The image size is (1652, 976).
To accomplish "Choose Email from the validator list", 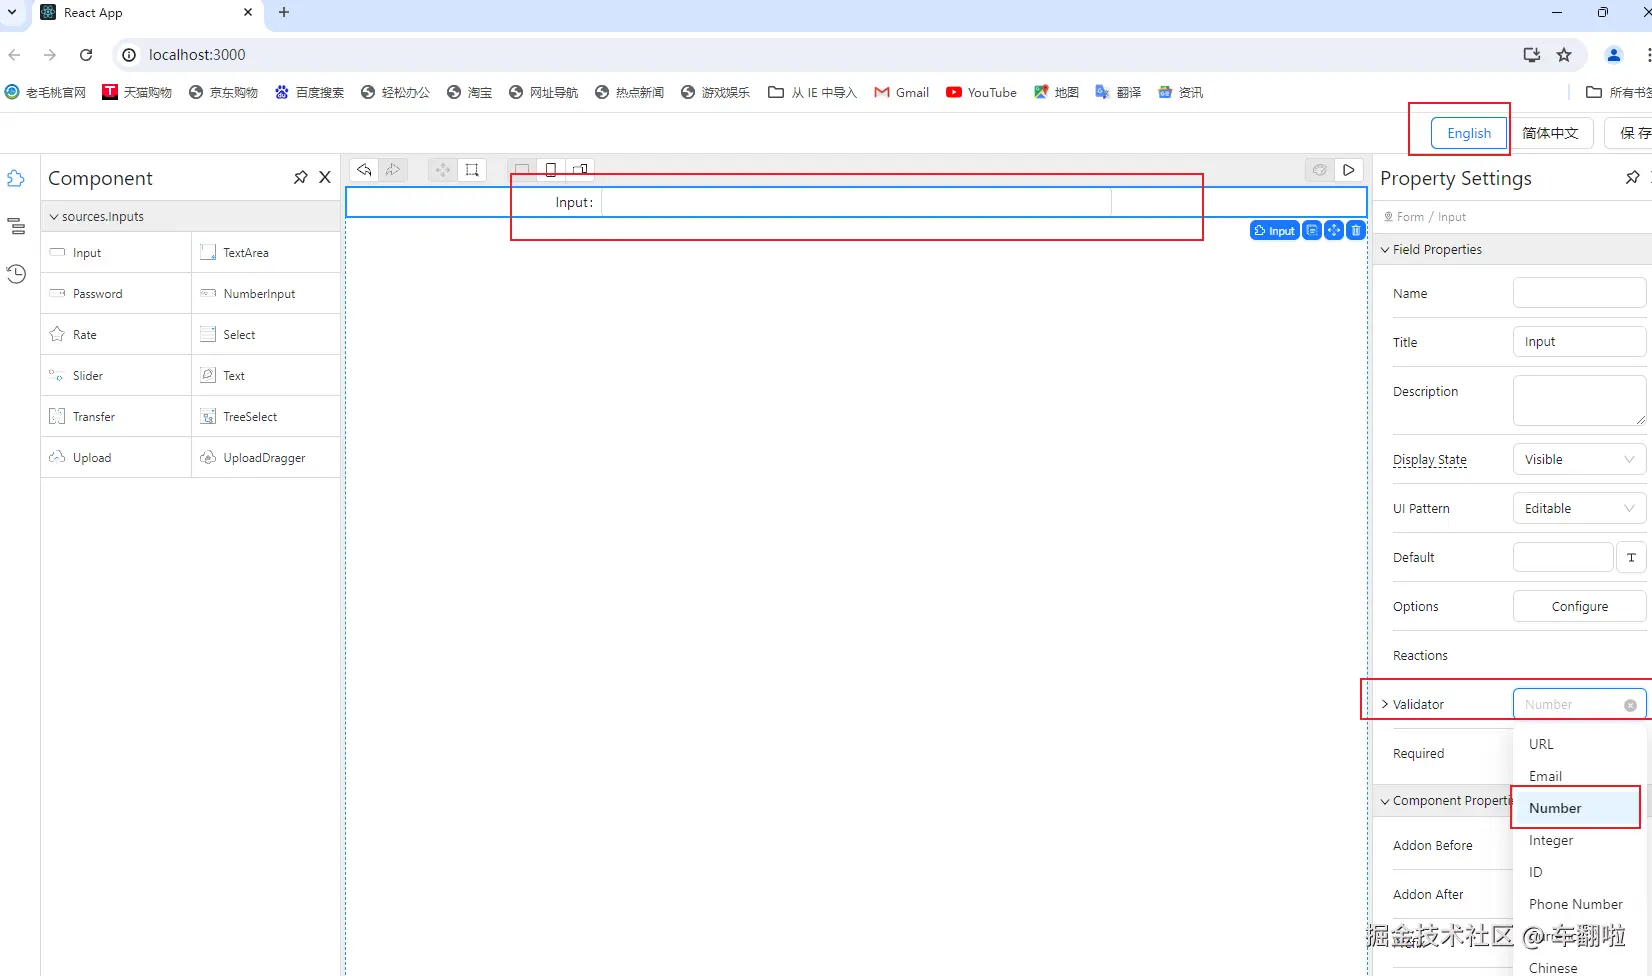I will click(1545, 776).
